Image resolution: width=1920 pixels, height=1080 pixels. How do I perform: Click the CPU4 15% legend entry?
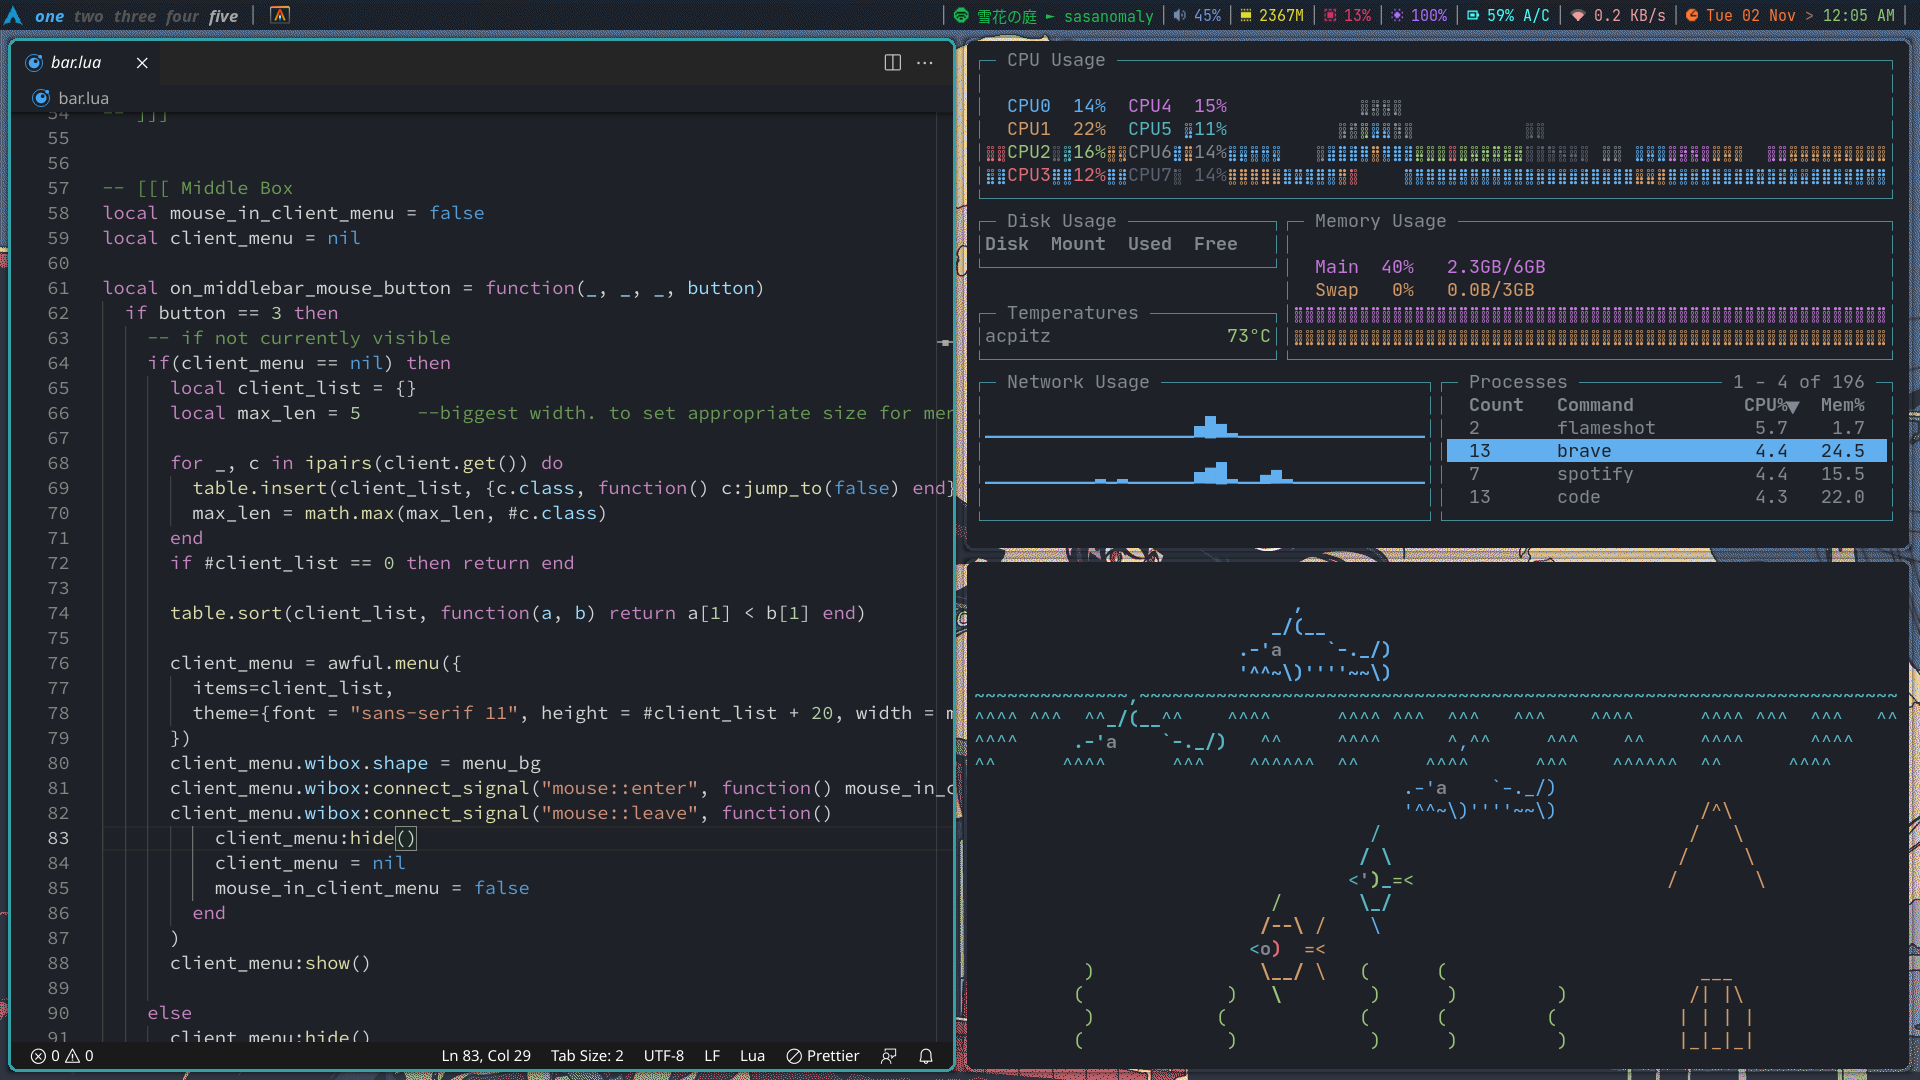click(x=1177, y=106)
